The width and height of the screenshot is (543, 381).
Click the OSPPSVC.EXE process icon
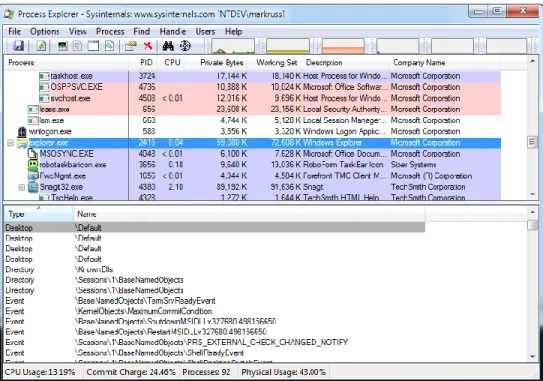tap(44, 87)
